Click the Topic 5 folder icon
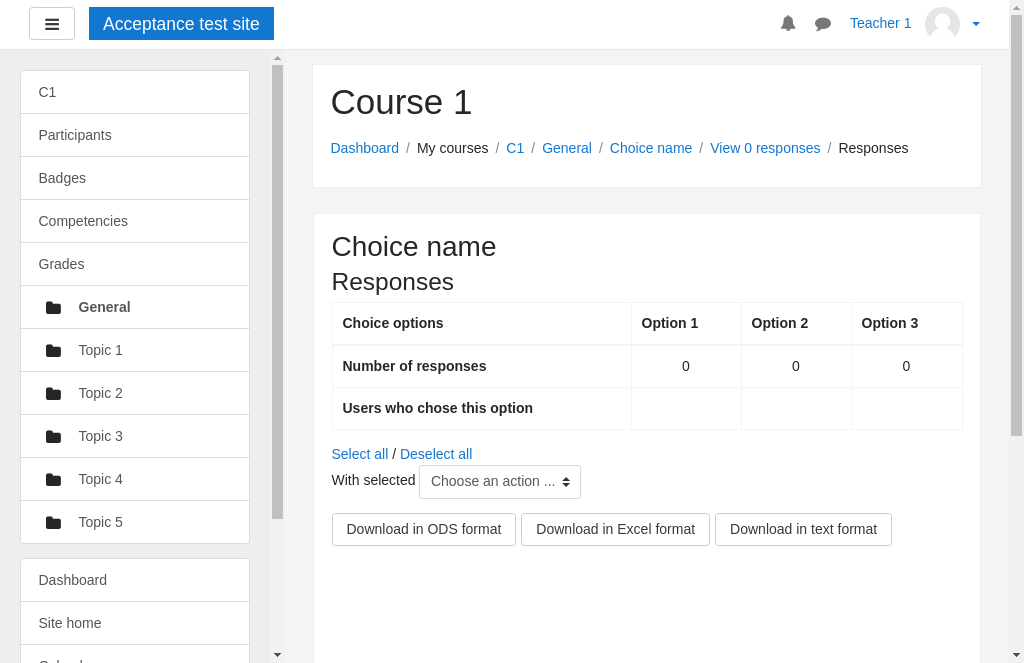This screenshot has height=663, width=1024. tap(54, 523)
